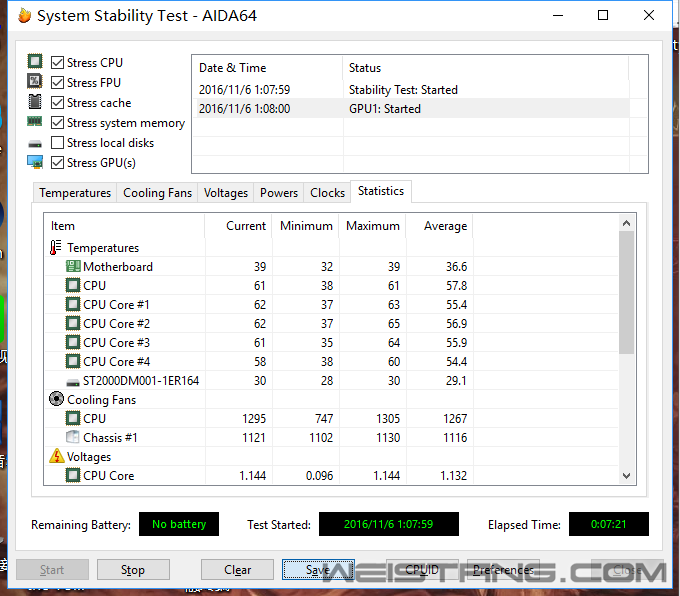
Task: Click the CPU chip icon beside Stress CPU
Action: [35, 61]
